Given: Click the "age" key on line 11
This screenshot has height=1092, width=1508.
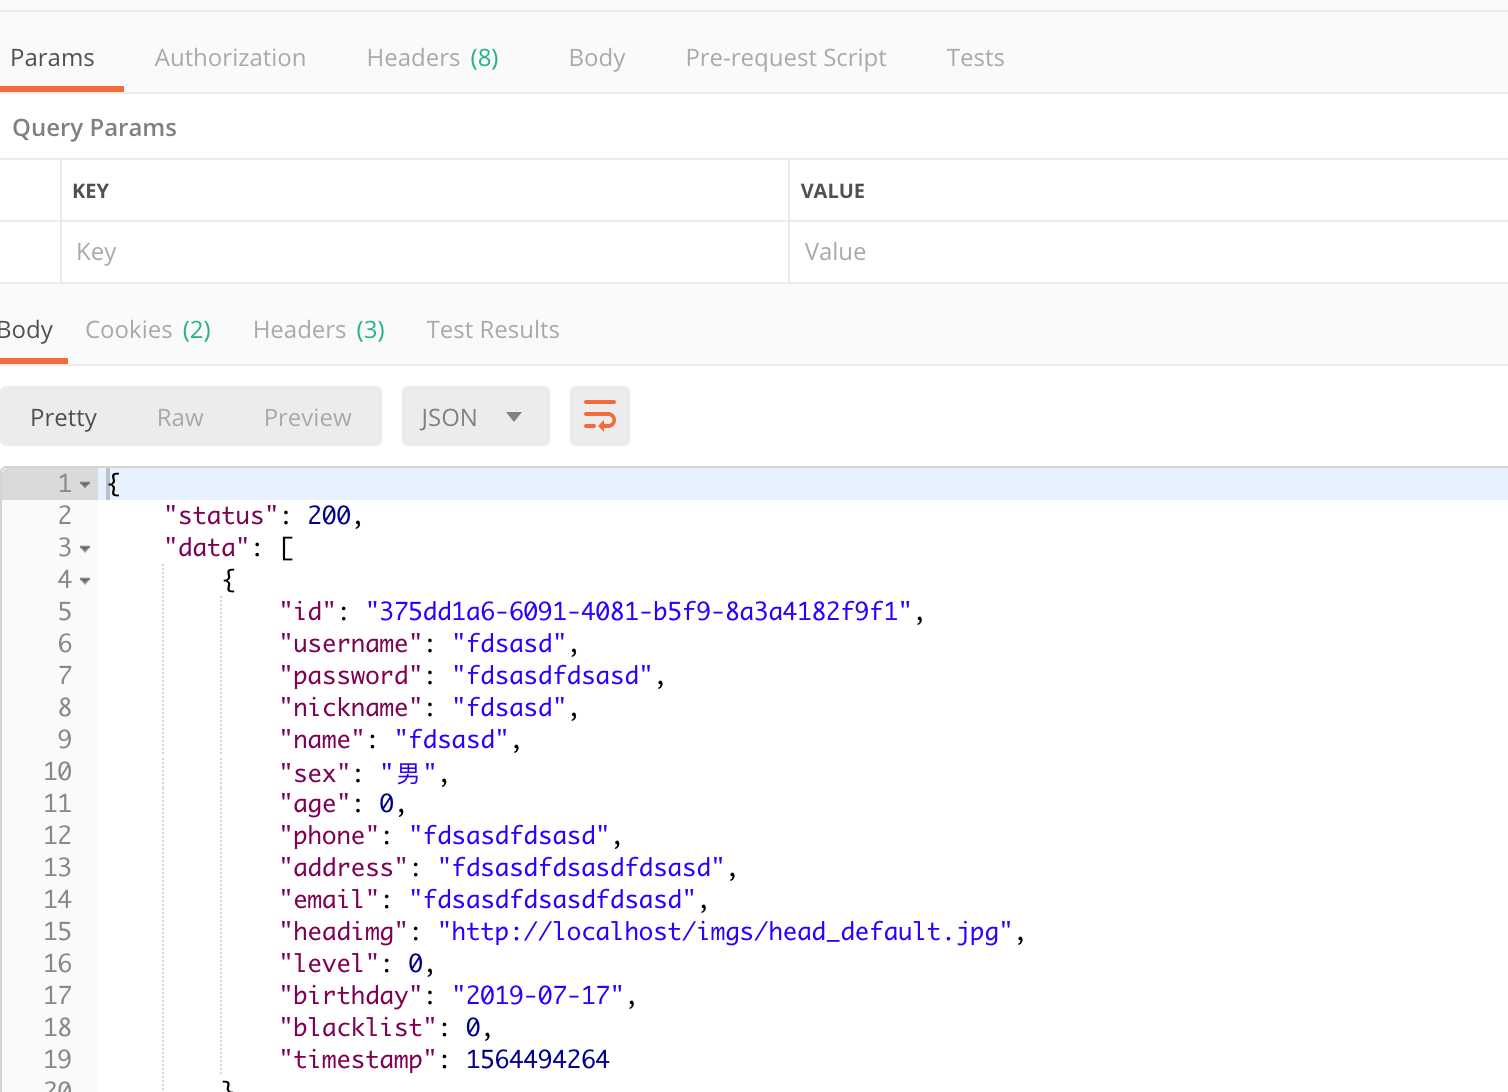Looking at the screenshot, I should [315, 804].
